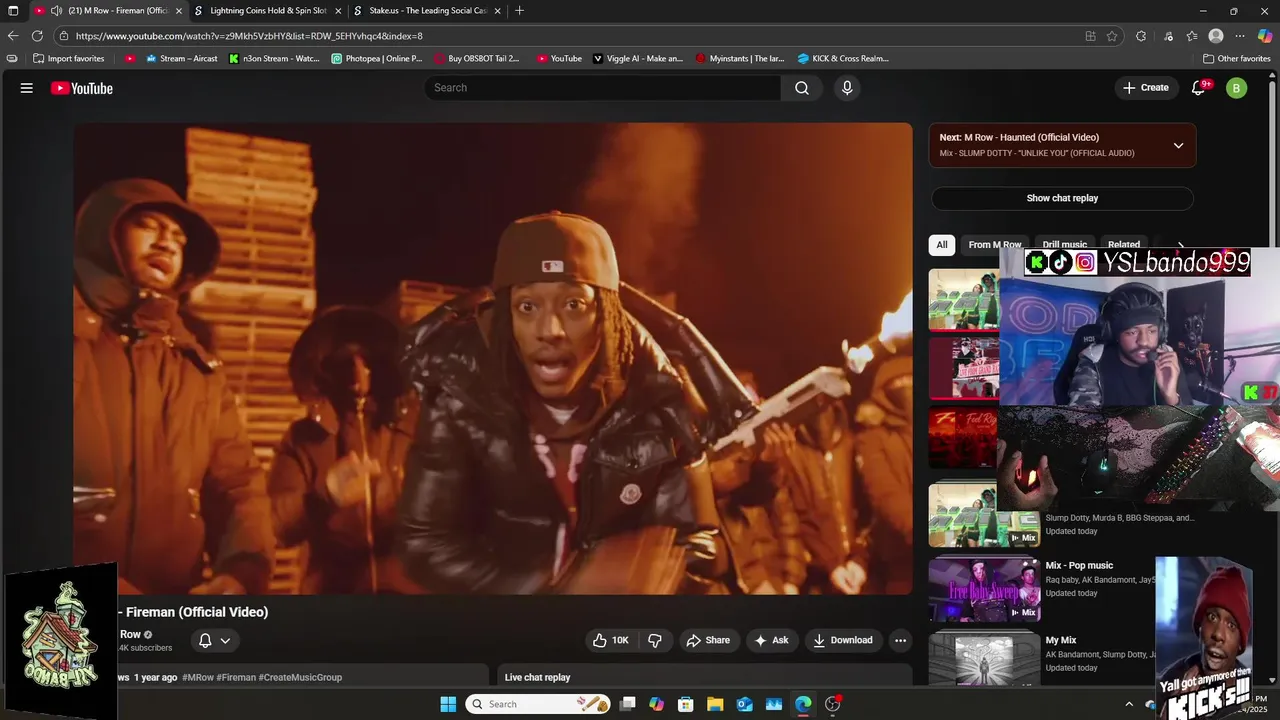Click in the YouTube search field
This screenshot has width=1280, height=720.
pos(603,88)
